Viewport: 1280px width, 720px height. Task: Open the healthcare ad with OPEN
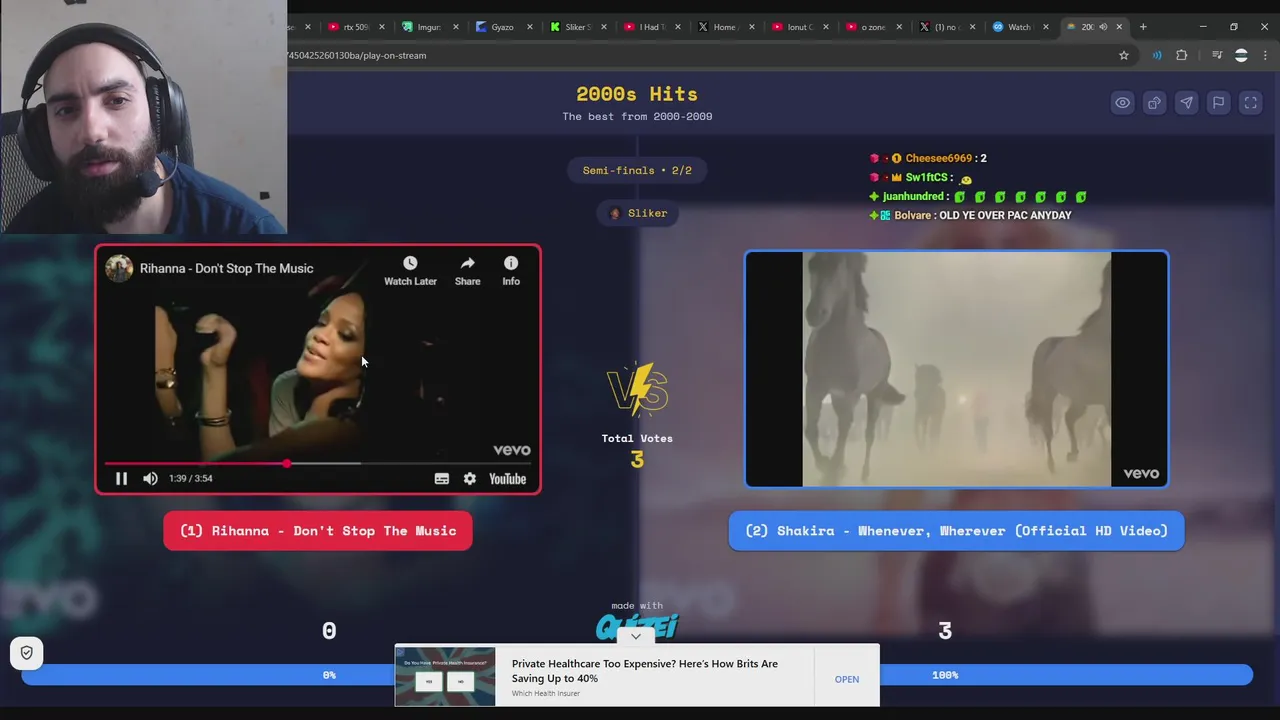(x=847, y=679)
